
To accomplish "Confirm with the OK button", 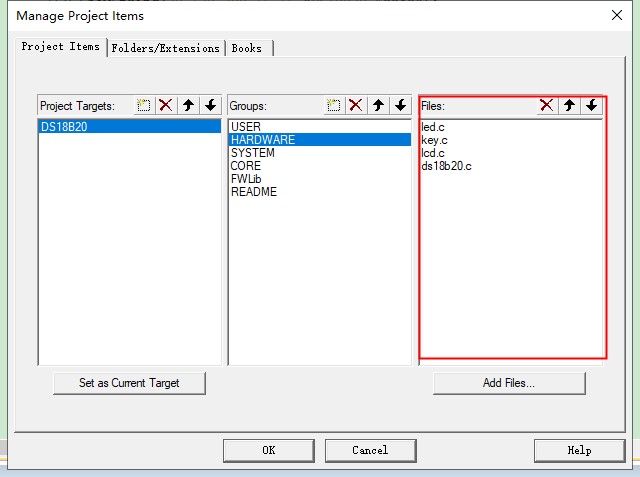I will point(269,450).
